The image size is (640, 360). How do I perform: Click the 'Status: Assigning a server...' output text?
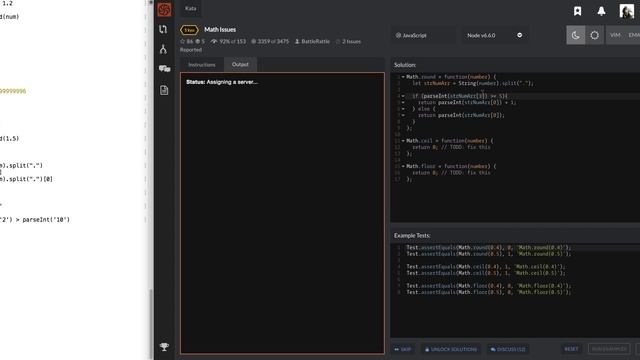tap(222, 82)
